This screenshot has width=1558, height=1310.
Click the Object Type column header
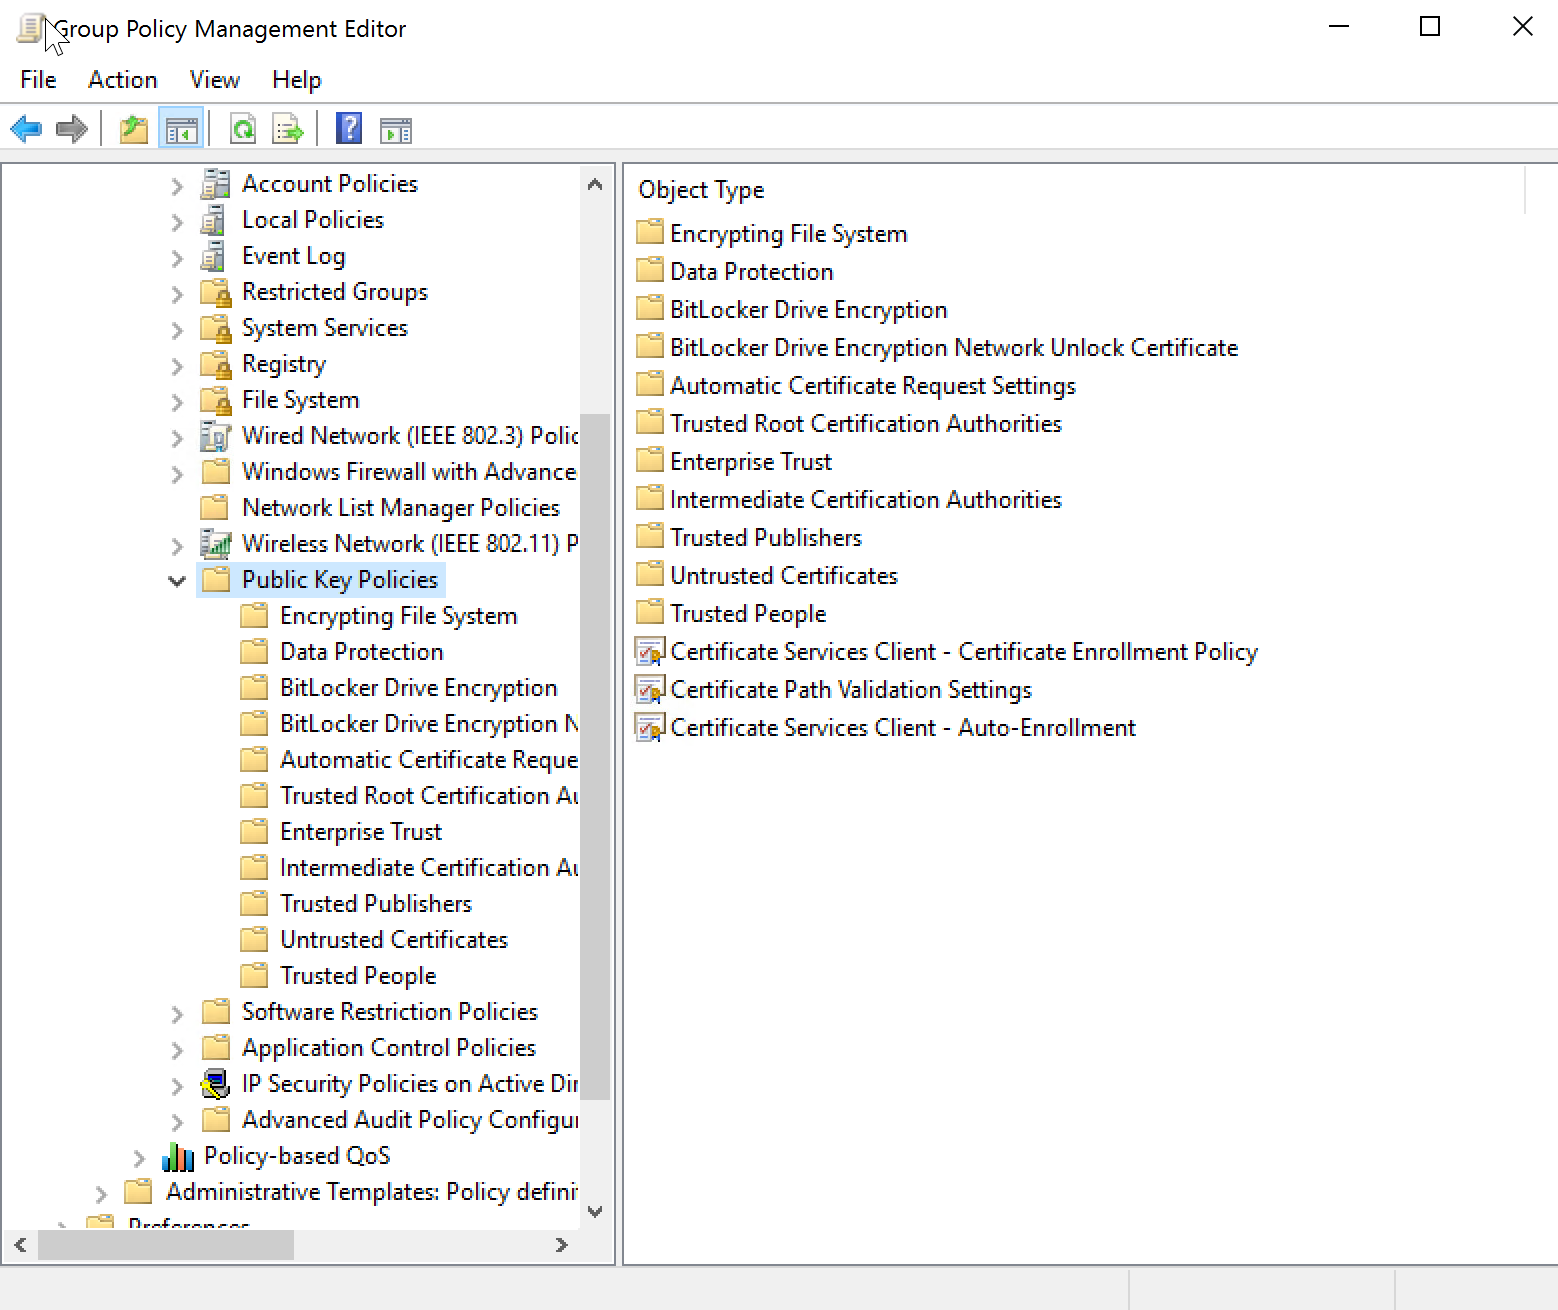click(701, 190)
